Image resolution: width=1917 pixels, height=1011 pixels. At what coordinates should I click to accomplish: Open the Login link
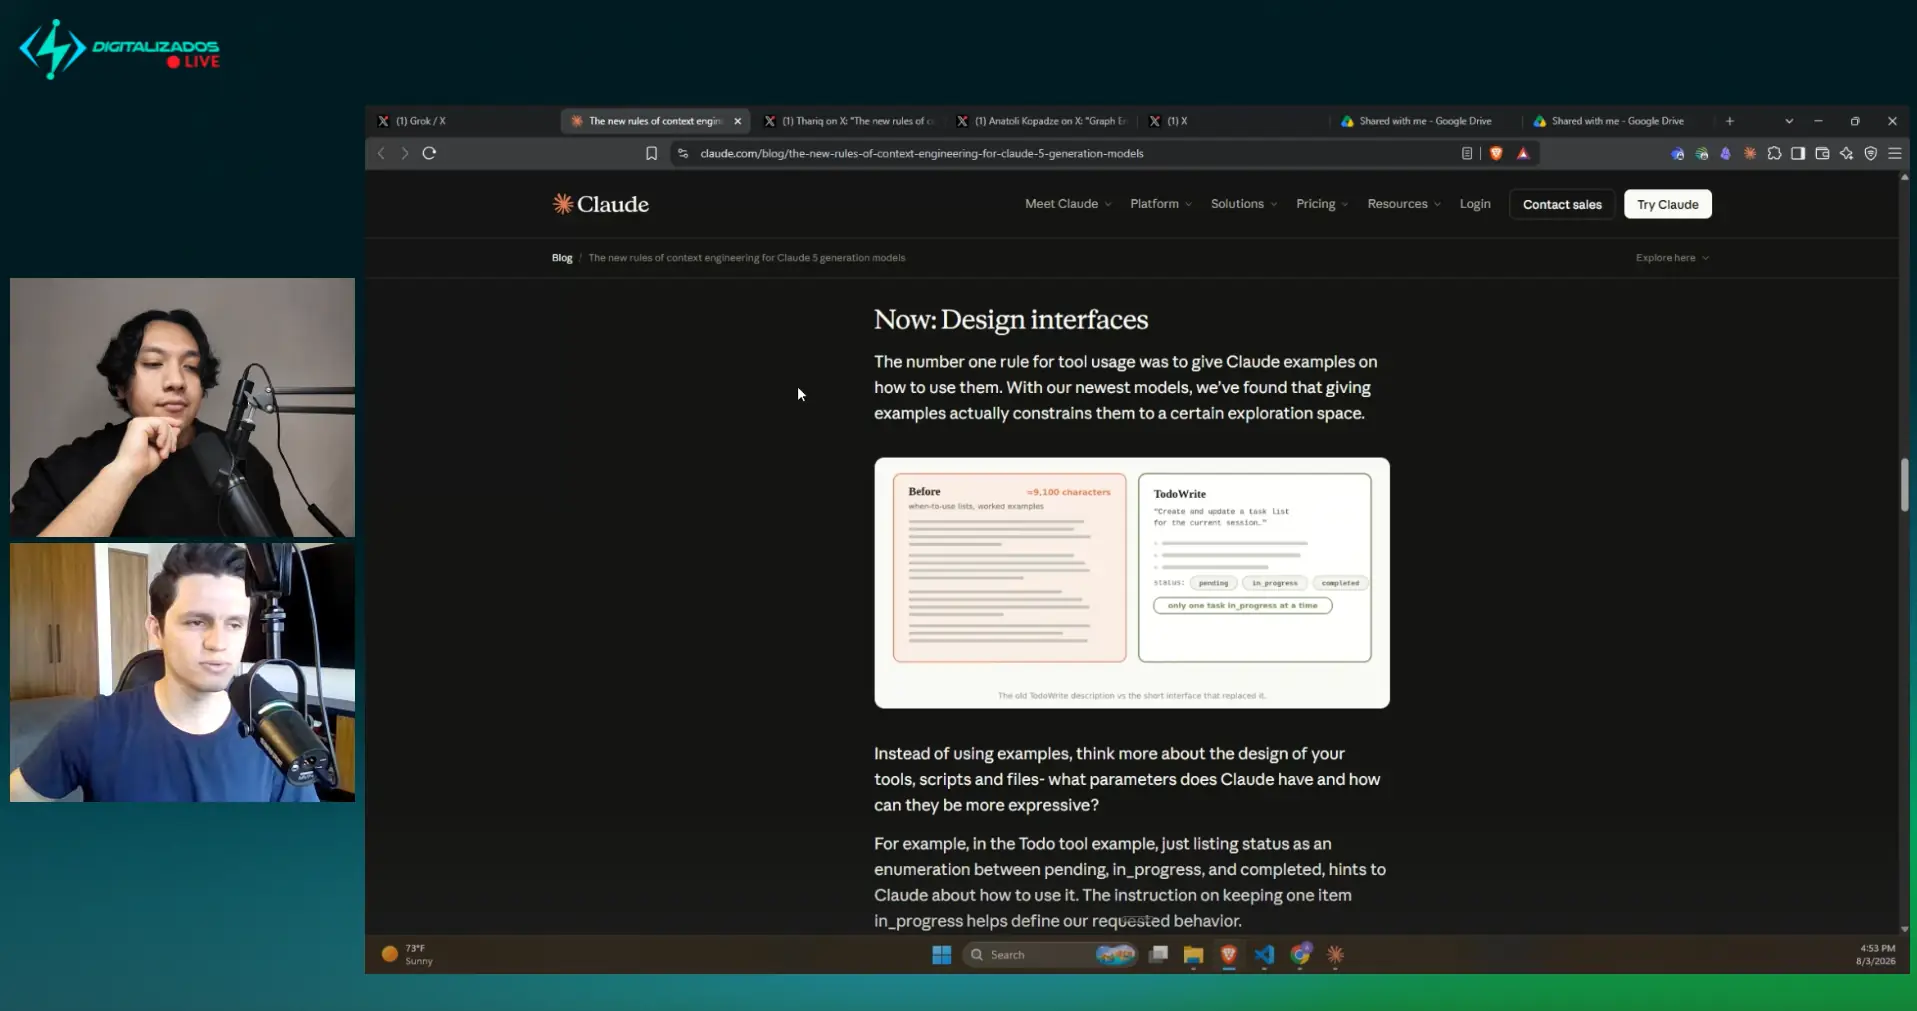1475,204
